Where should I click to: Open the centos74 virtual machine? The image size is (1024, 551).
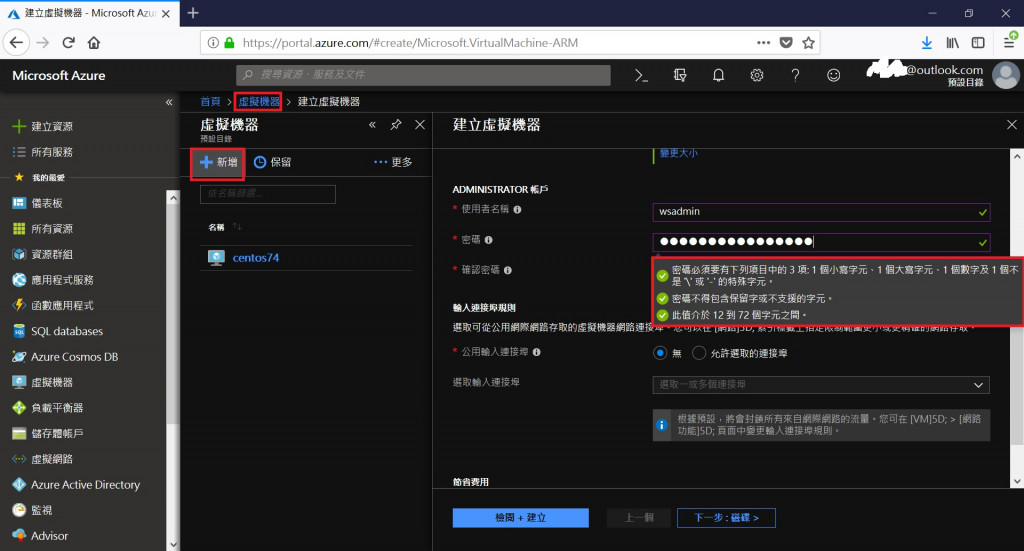point(255,258)
